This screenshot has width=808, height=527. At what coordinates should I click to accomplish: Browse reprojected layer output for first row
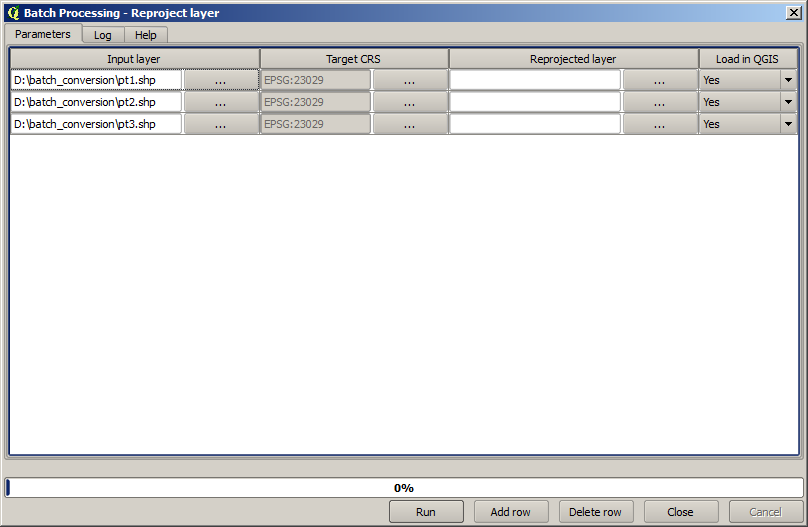[659, 80]
